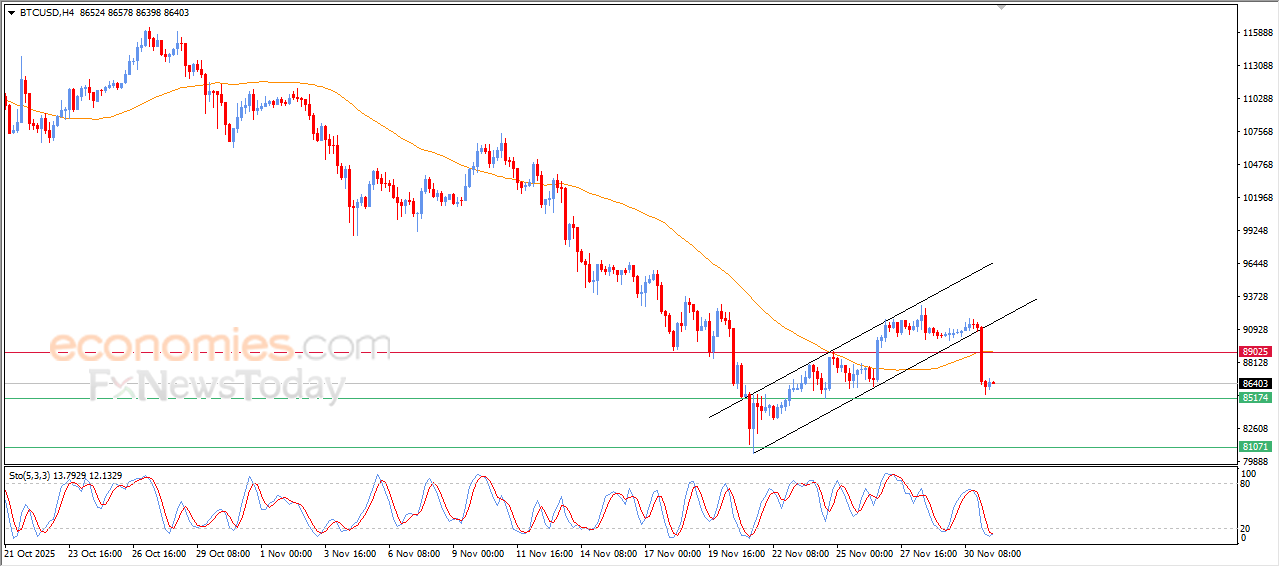1280x567 pixels.
Task: Click the 9 Nov 00:00 time axis label
Action: pyautogui.click(x=478, y=553)
